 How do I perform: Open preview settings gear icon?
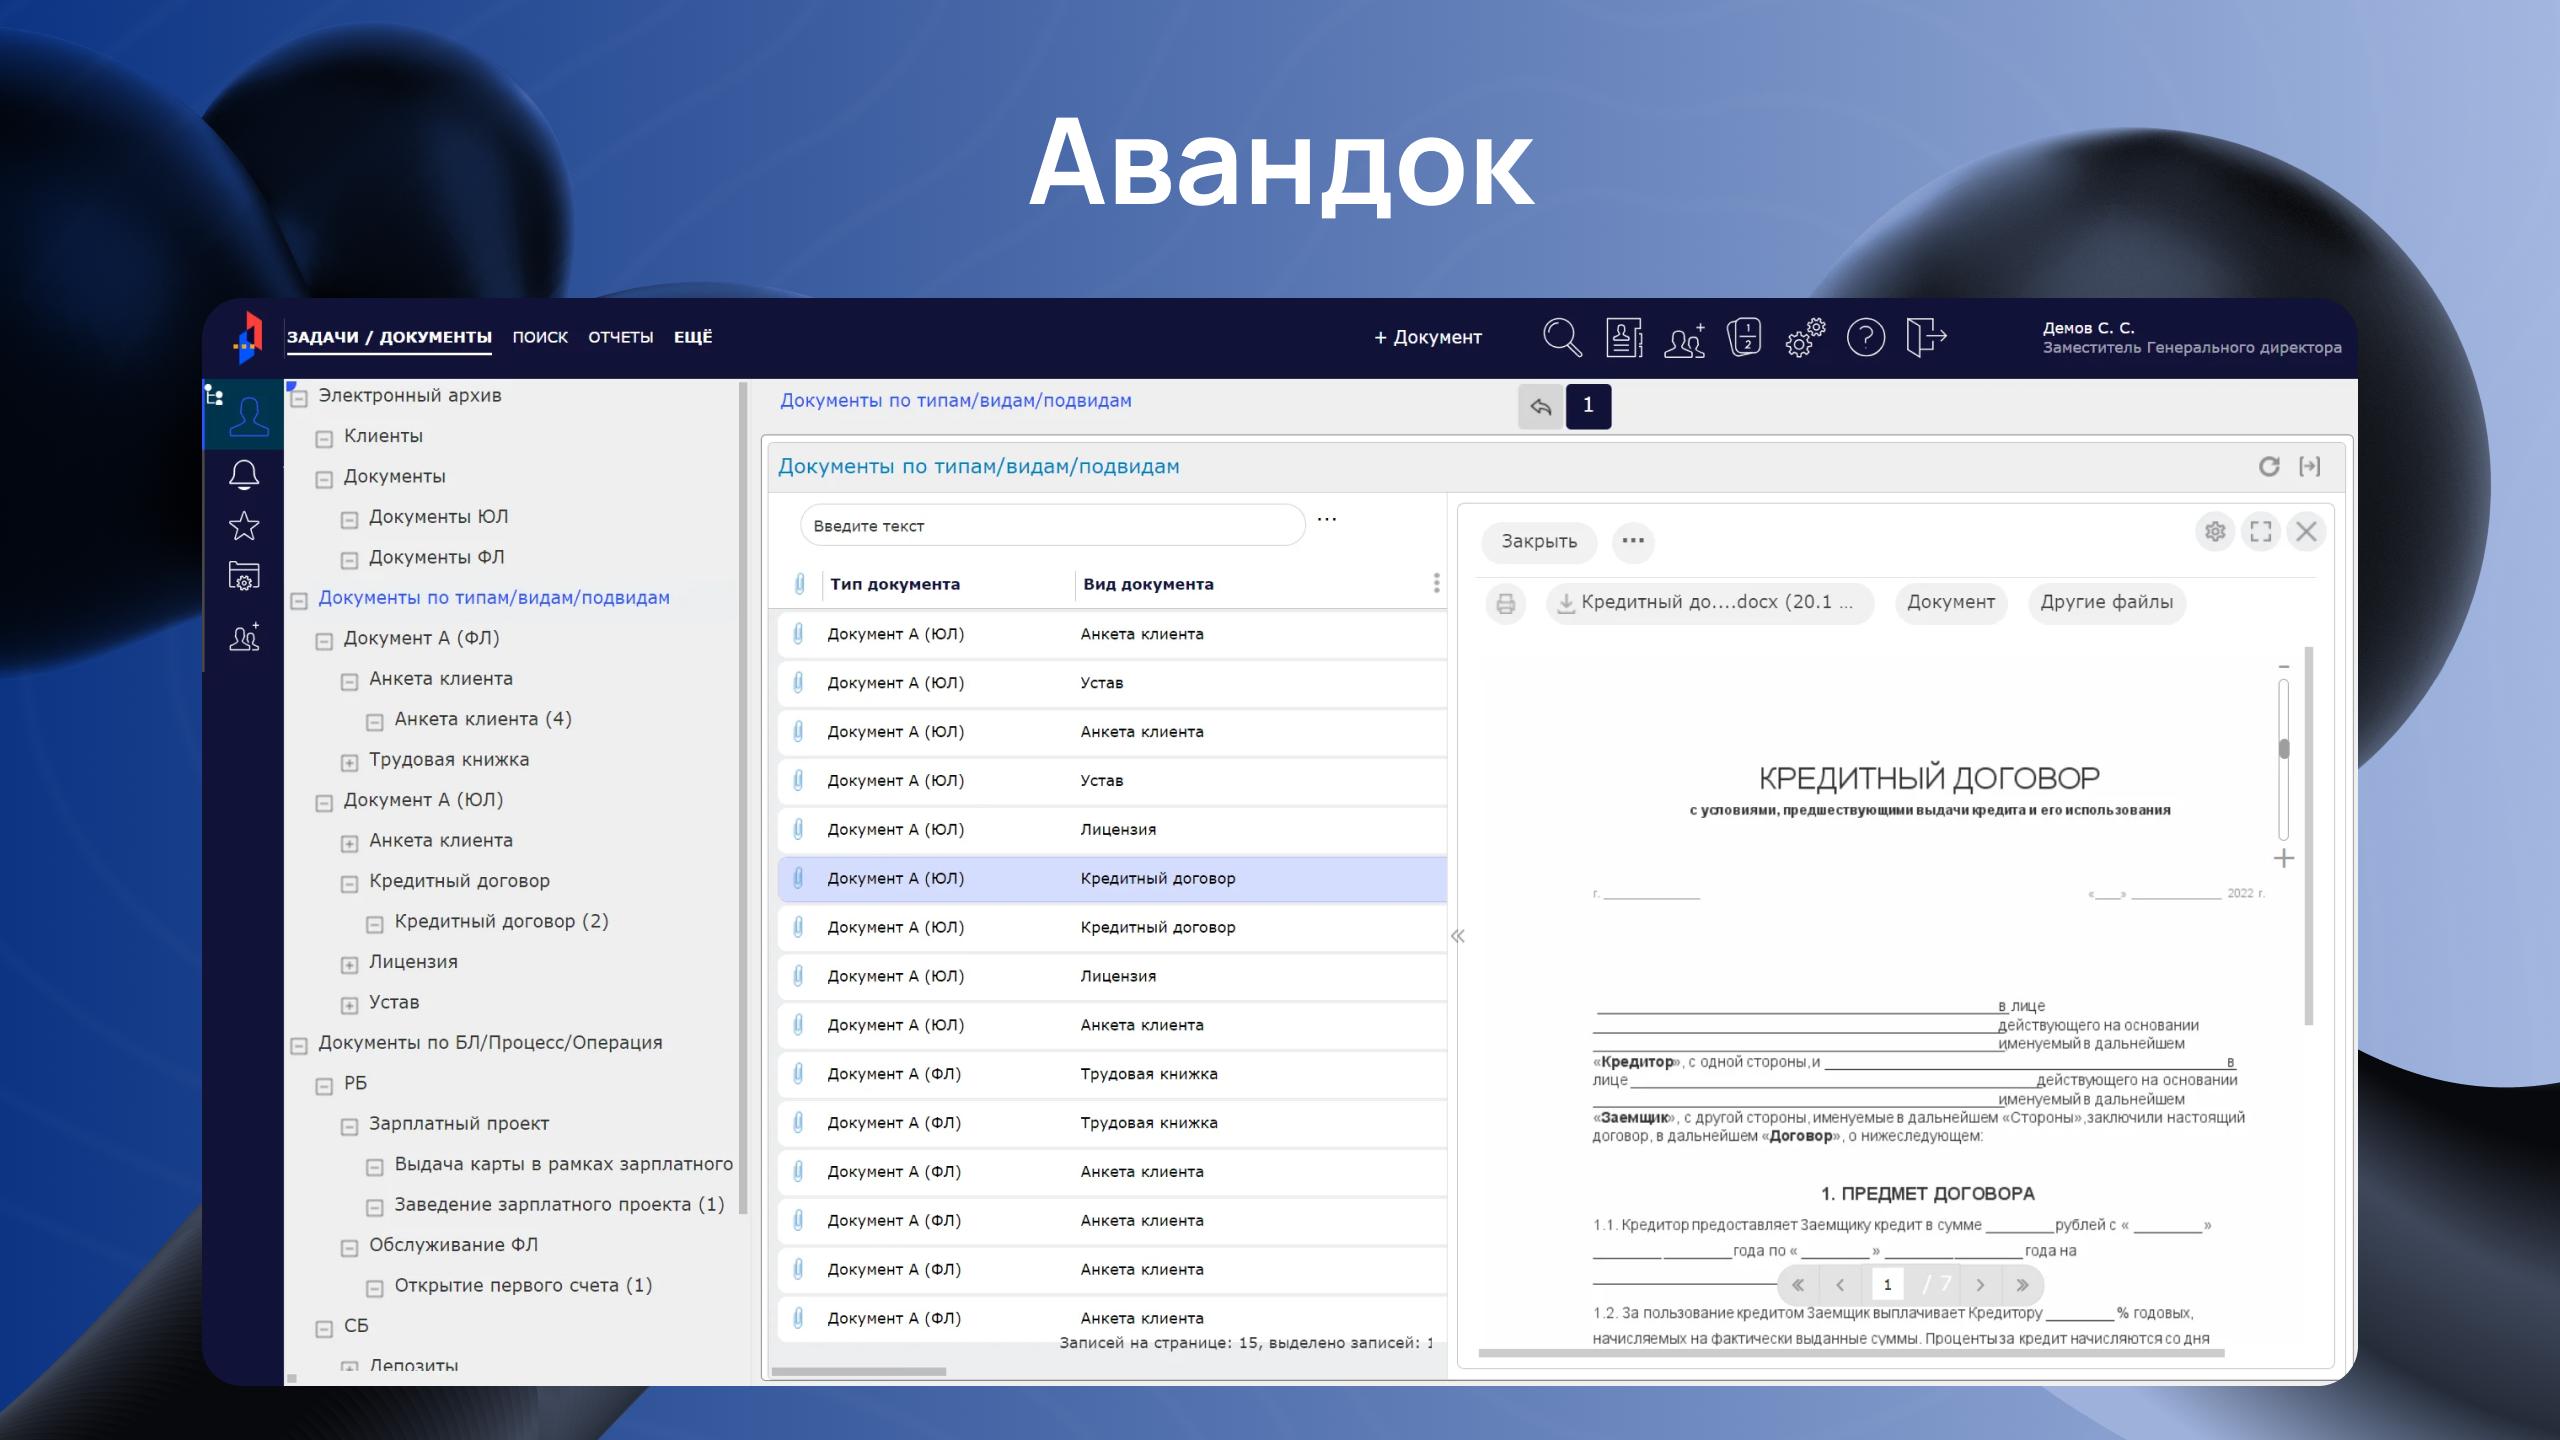pyautogui.click(x=2214, y=531)
